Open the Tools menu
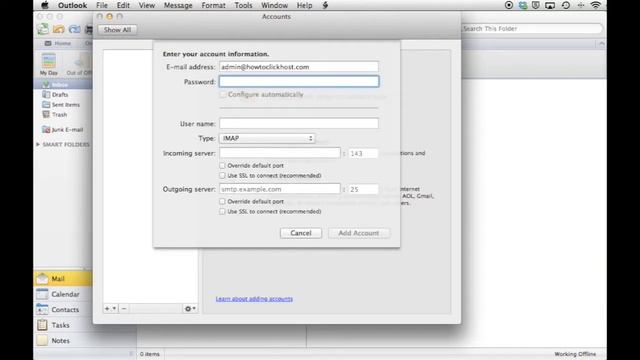Screen dimensions: 640x360 pos(243,5)
